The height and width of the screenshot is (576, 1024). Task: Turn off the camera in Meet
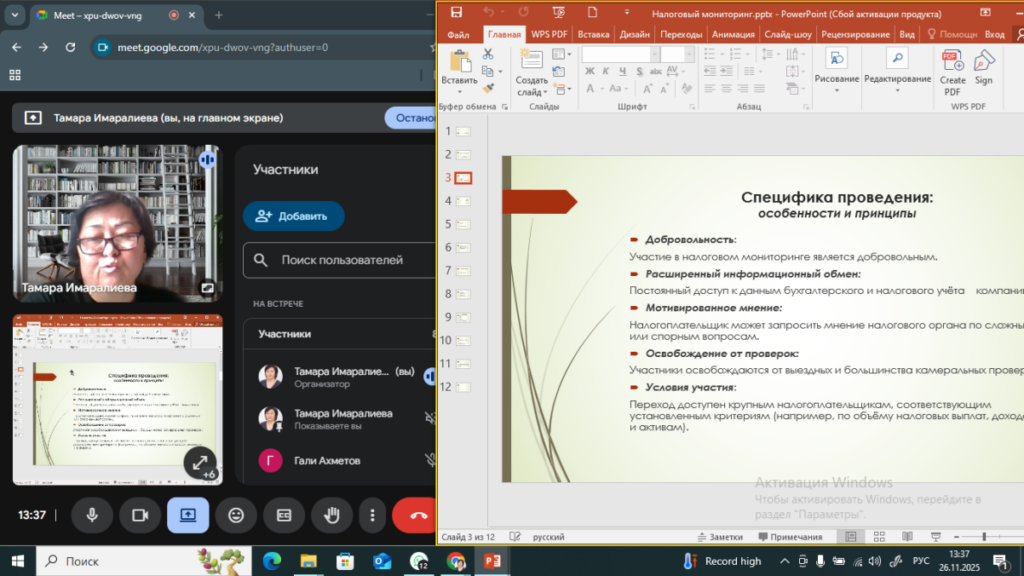point(140,515)
